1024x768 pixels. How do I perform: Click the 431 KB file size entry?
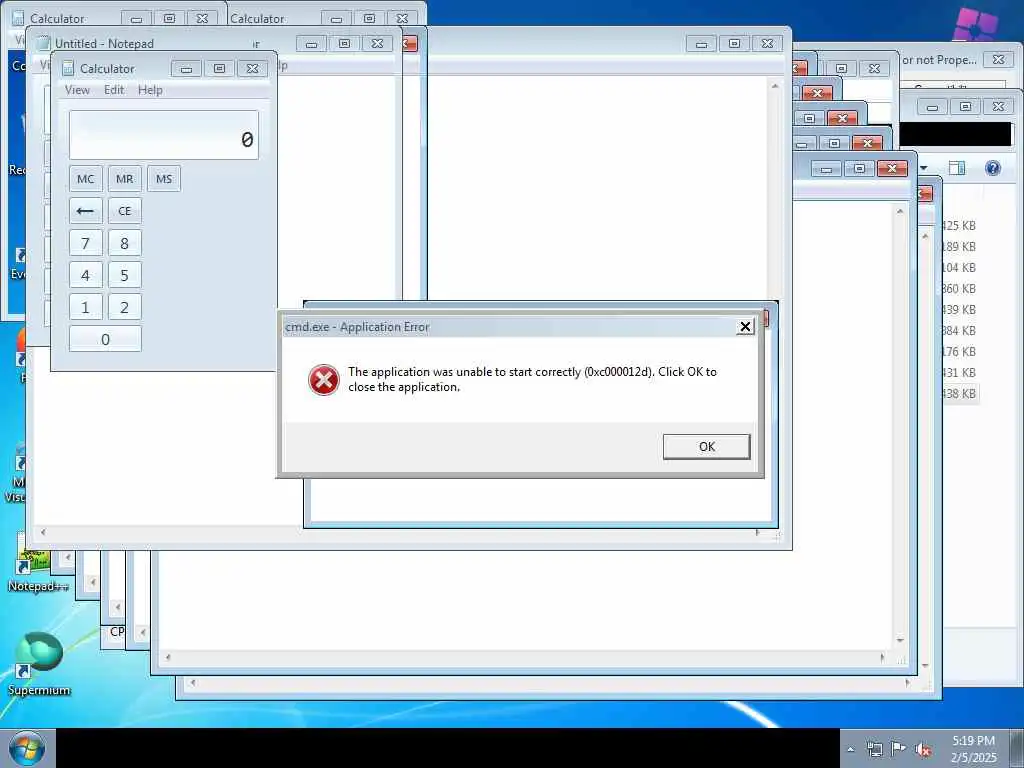959,372
